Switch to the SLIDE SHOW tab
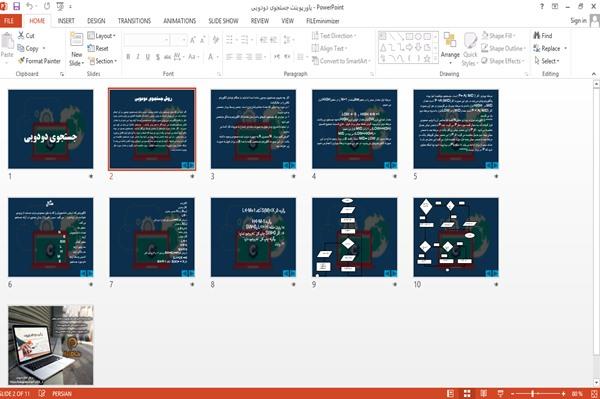 [223, 21]
